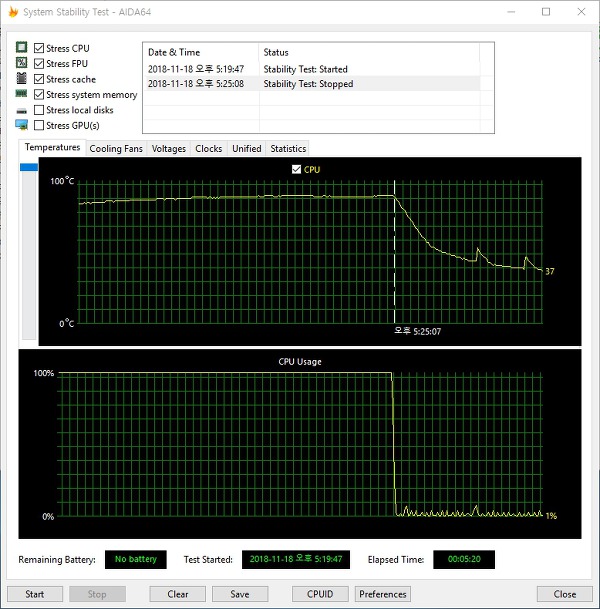Click the greyed Stop button

pyautogui.click(x=97, y=594)
